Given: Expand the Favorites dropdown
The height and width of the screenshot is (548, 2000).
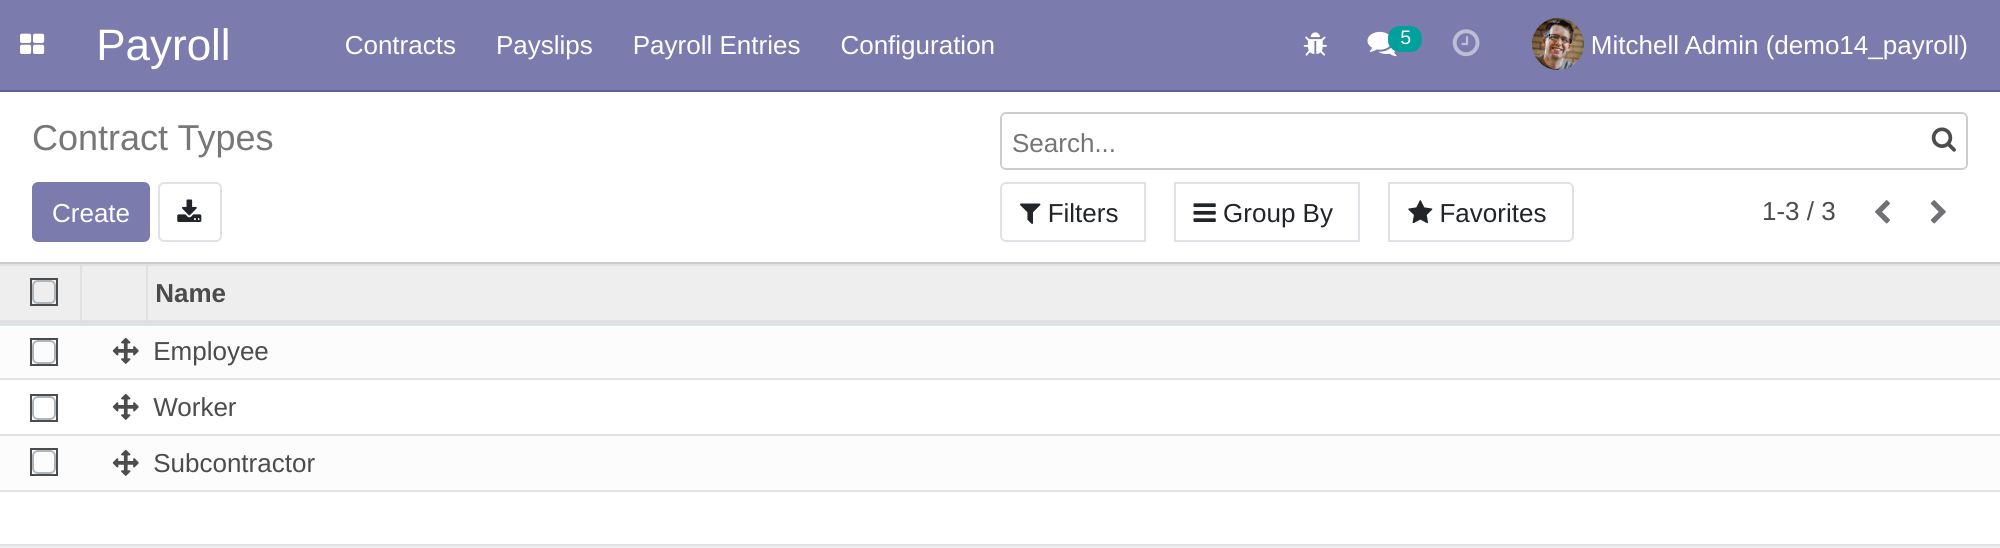Looking at the screenshot, I should [x=1479, y=213].
